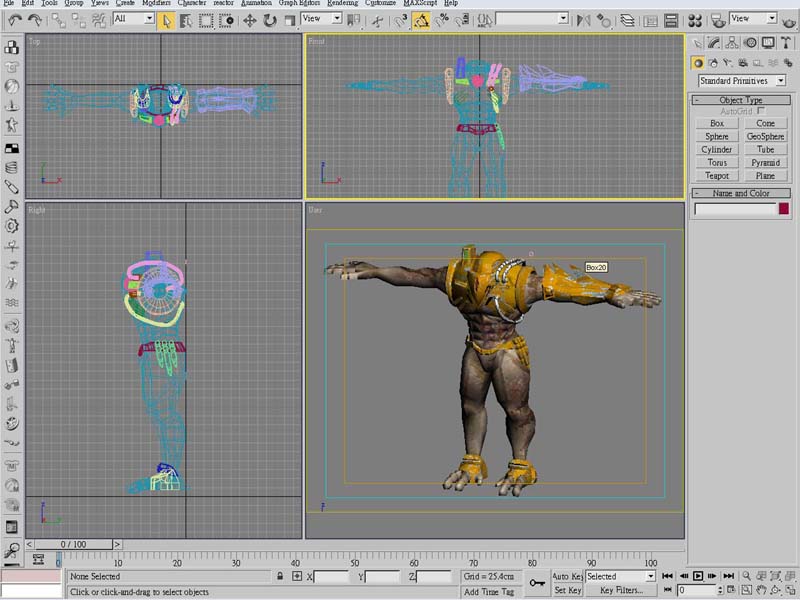Image resolution: width=800 pixels, height=600 pixels.
Task: Click the Cylinder button
Action: point(717,149)
